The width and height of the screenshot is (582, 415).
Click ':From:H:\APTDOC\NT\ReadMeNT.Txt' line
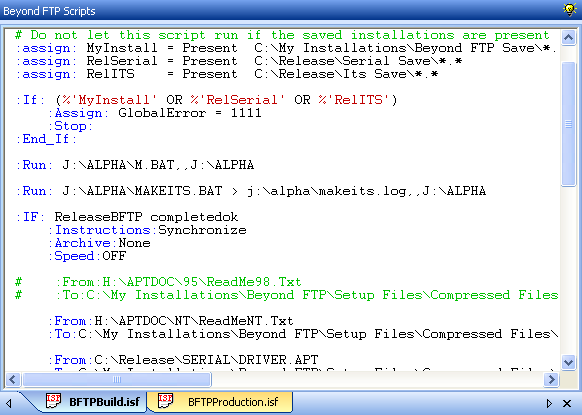(x=171, y=321)
